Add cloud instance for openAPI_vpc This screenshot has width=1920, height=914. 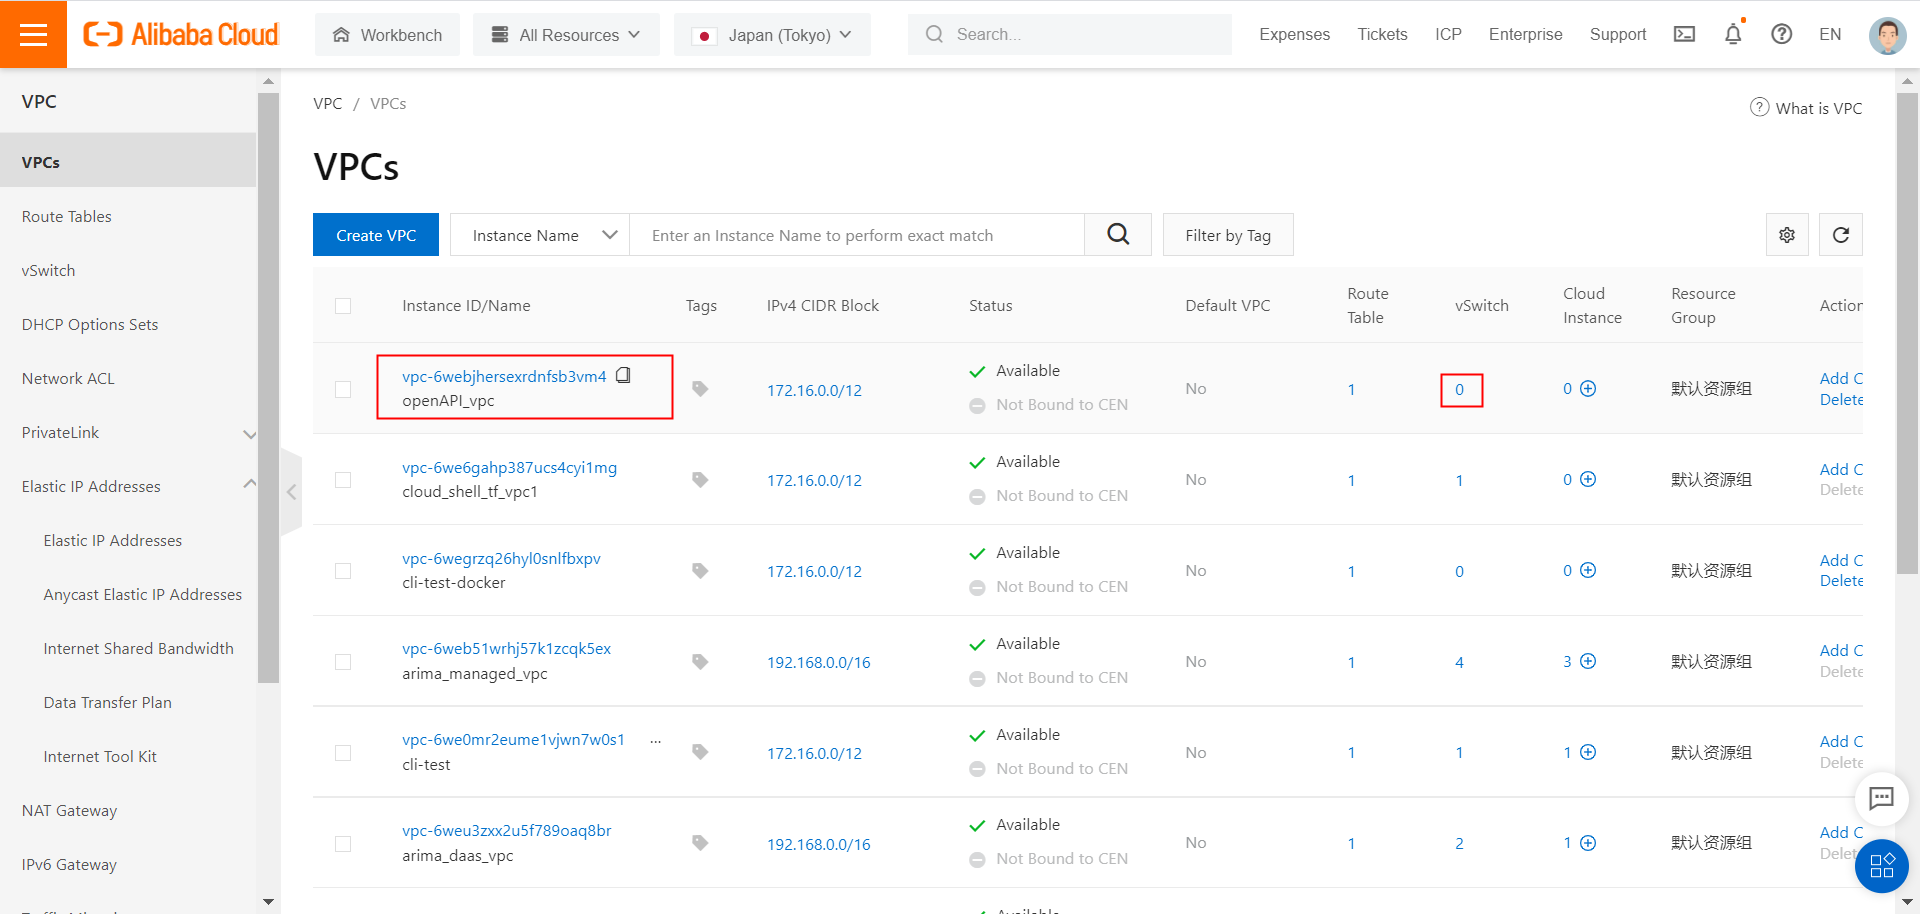coord(1588,388)
